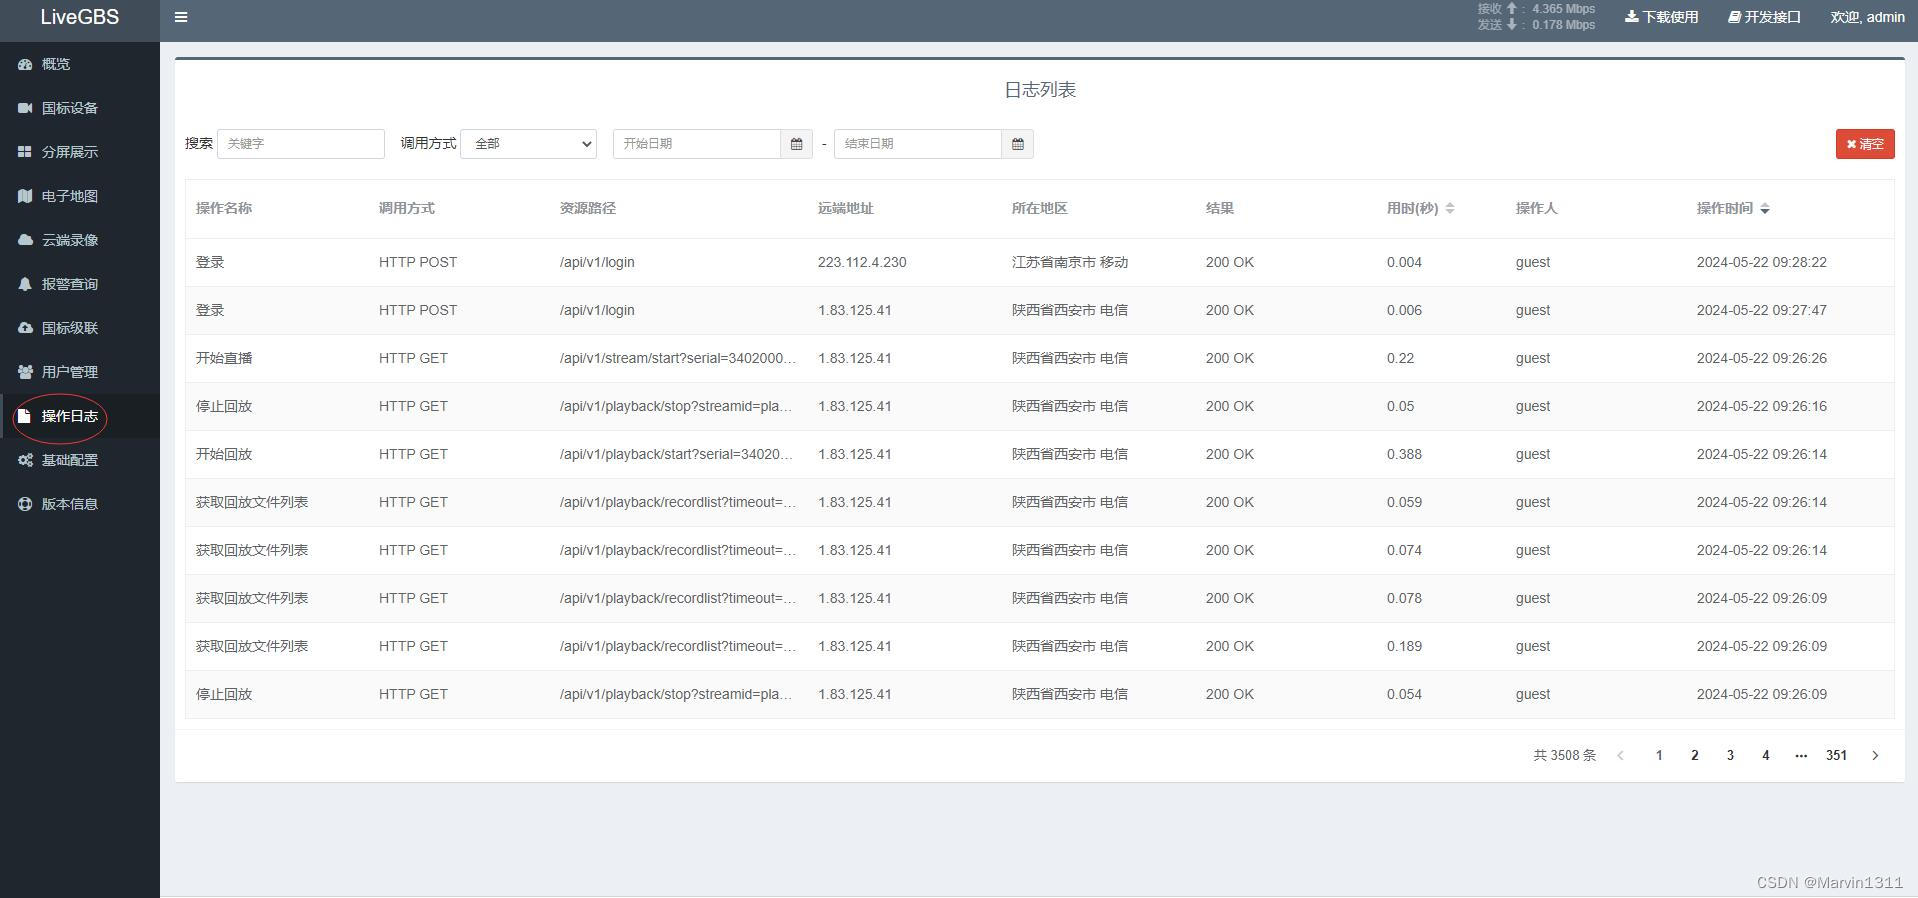
Task: Click the 操作名称 column header
Action: pyautogui.click(x=224, y=208)
